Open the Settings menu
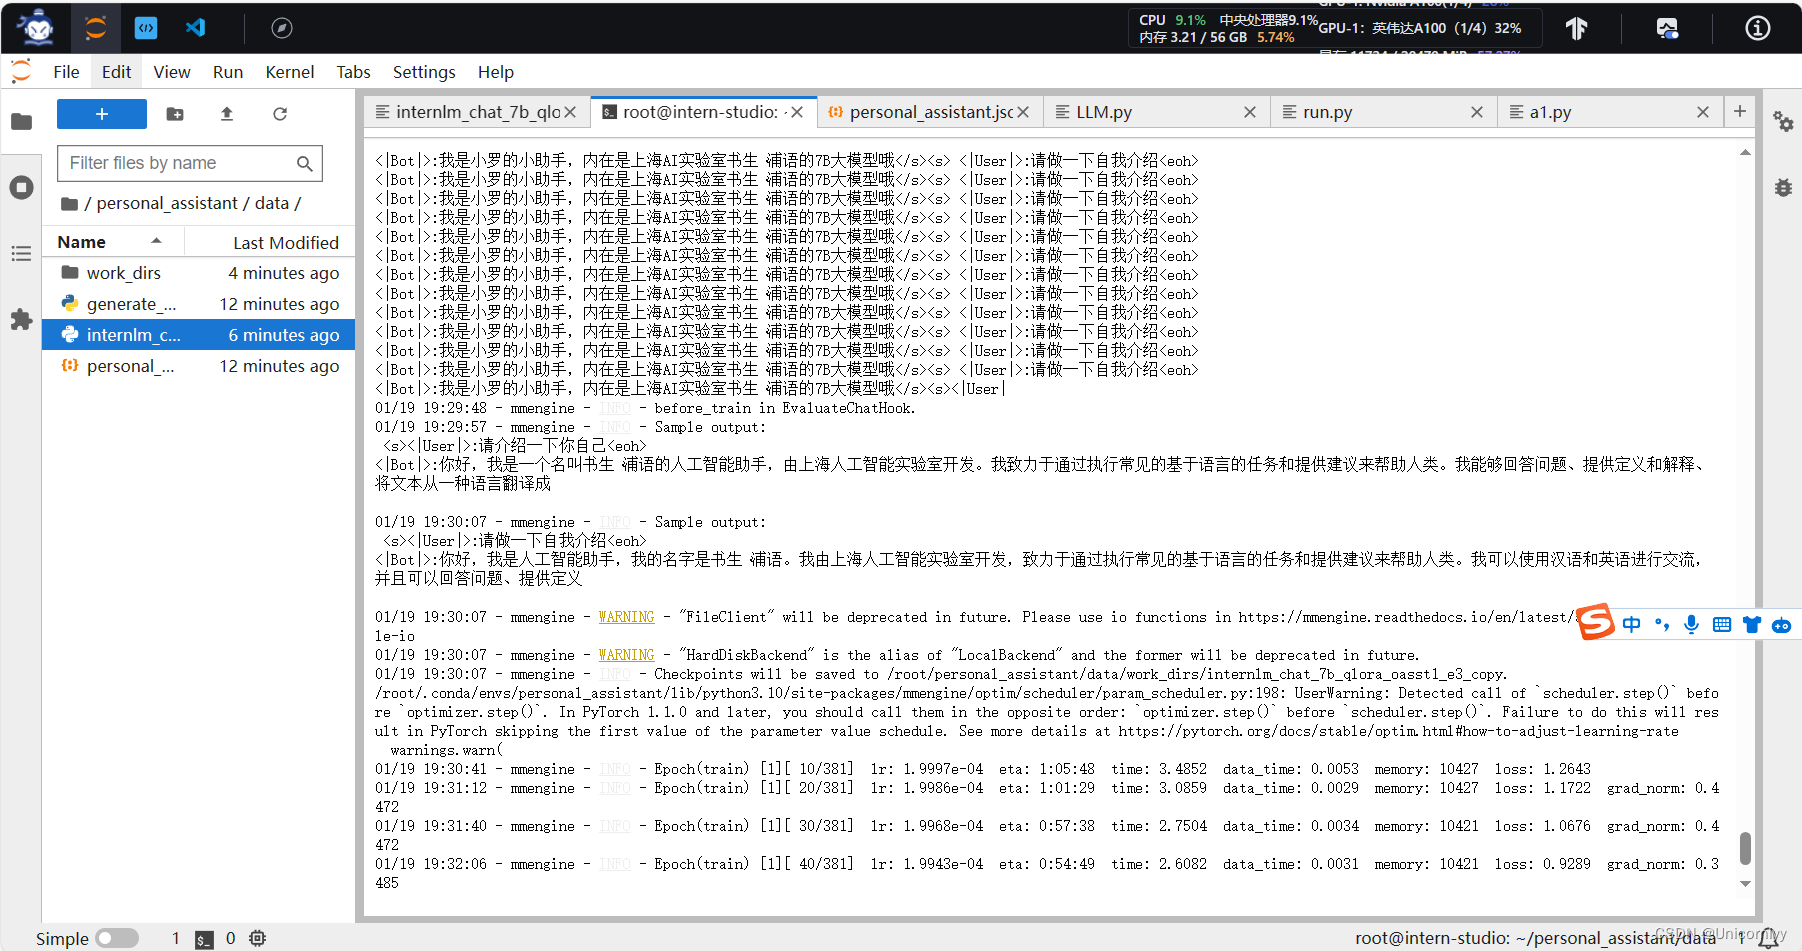Image resolution: width=1802 pixels, height=951 pixels. (x=424, y=72)
